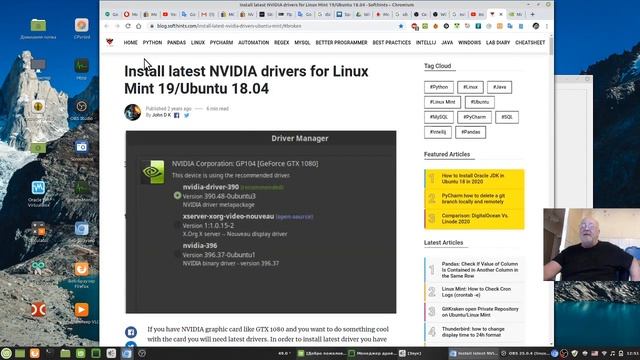Open INTELLIJ in site navigation
The height and width of the screenshot is (360, 640).
coord(426,42)
